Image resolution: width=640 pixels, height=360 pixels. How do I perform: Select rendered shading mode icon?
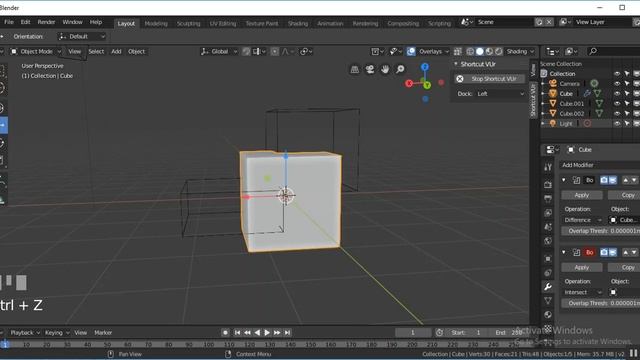498,51
